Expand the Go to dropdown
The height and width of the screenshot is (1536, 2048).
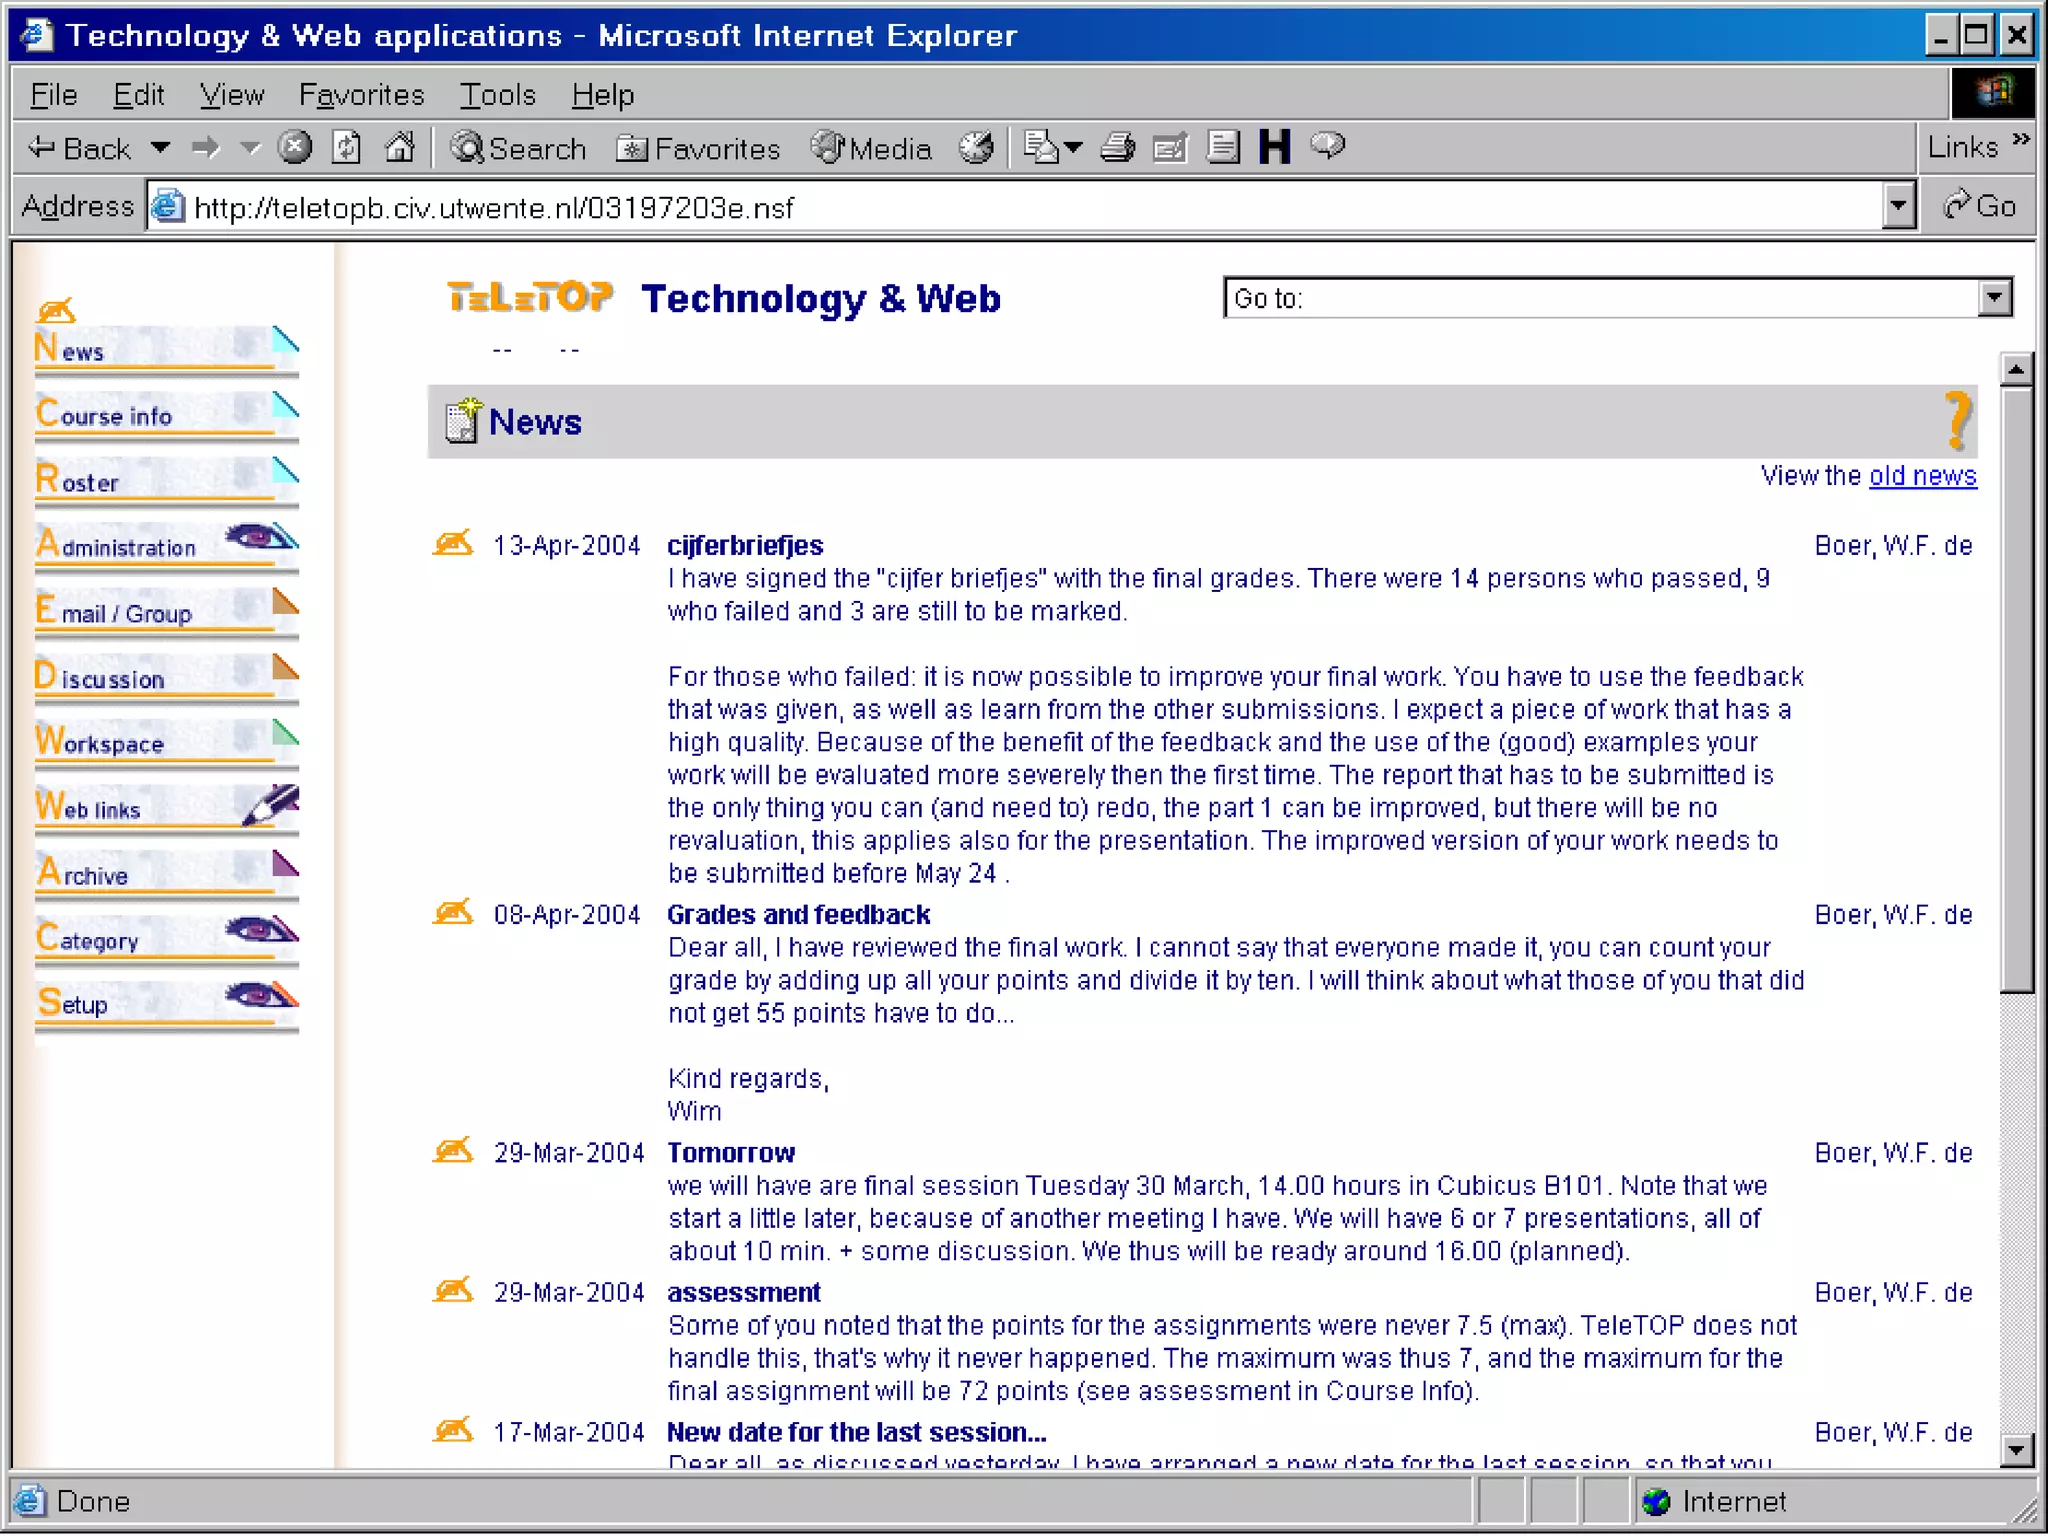coord(1995,298)
